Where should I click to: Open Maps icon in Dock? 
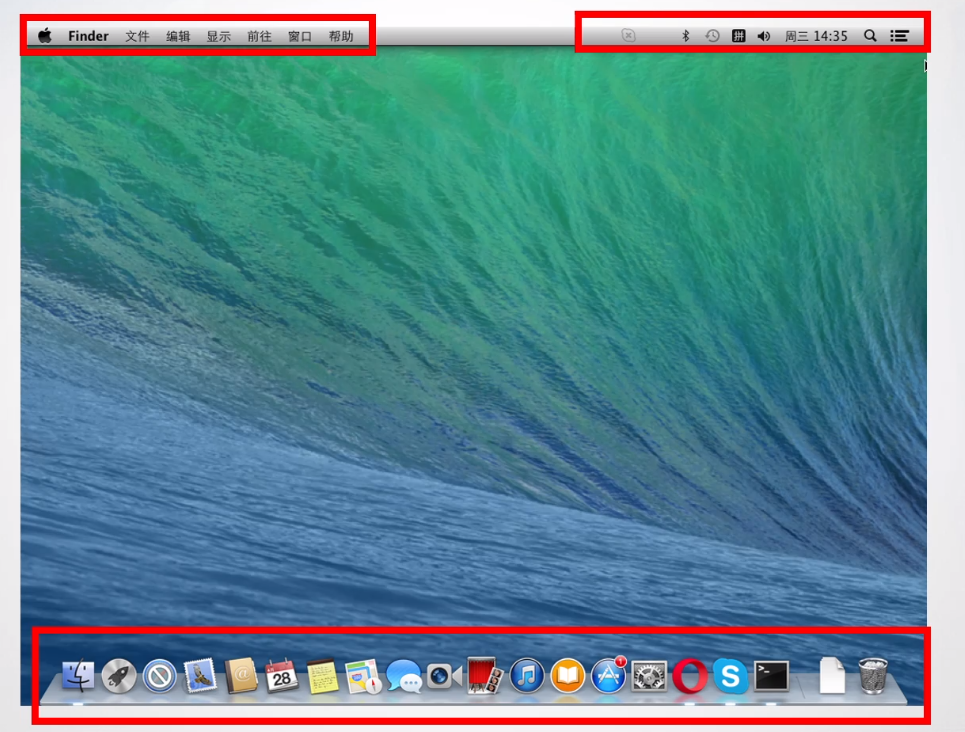tap(363, 676)
